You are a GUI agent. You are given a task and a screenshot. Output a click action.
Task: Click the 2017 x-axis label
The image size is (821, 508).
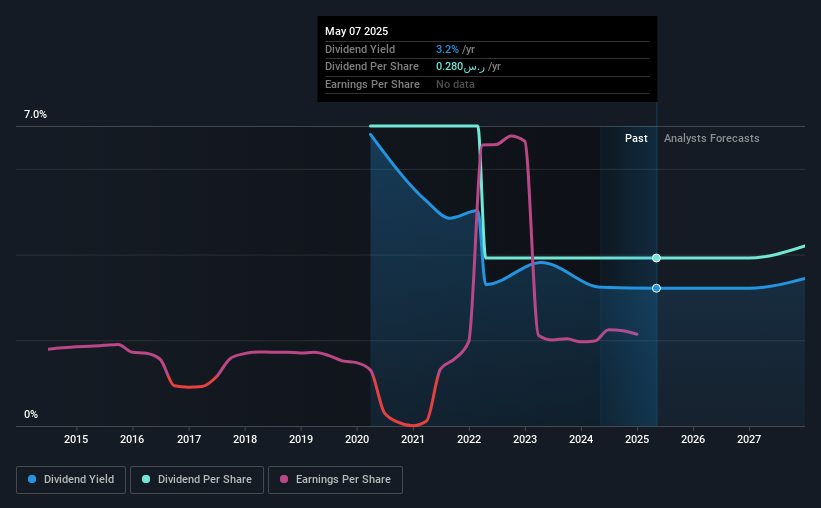tap(188, 439)
